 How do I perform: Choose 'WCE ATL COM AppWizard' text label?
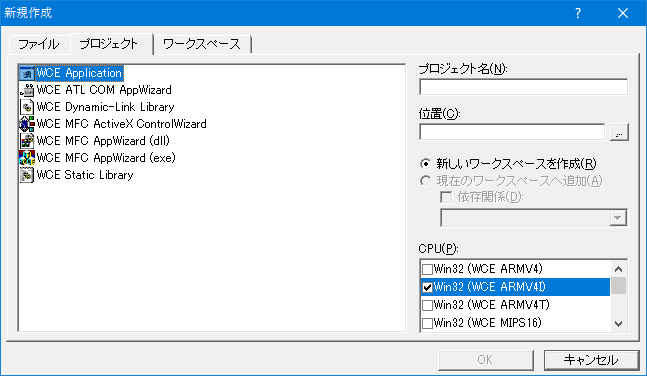(x=104, y=90)
